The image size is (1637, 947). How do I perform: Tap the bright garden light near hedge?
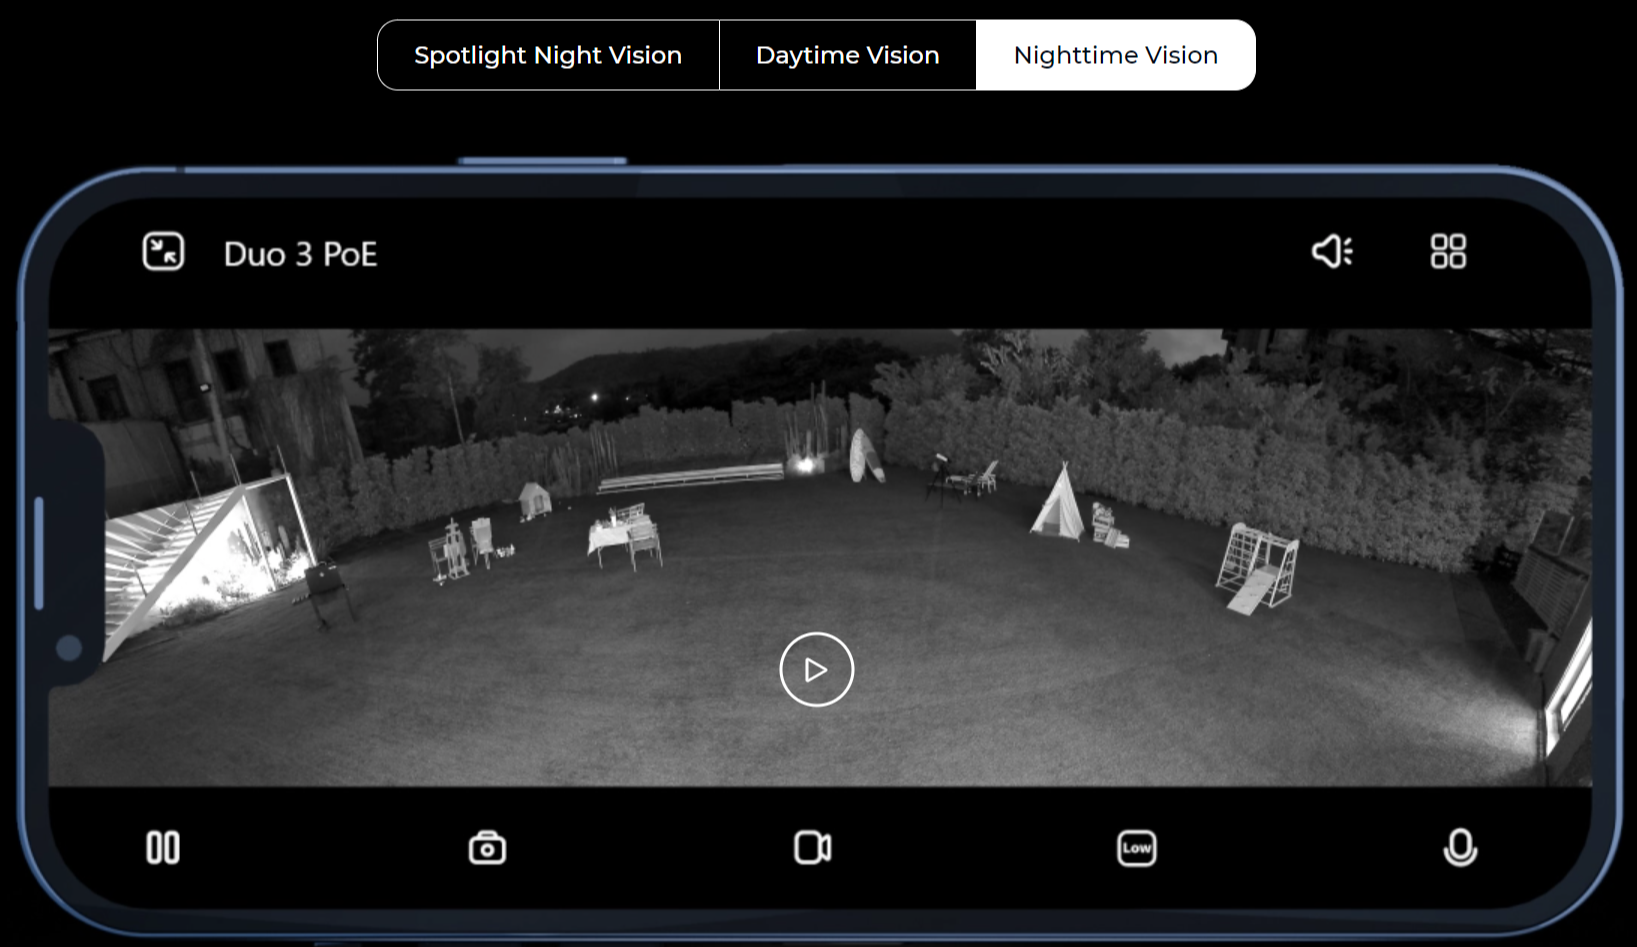[806, 464]
